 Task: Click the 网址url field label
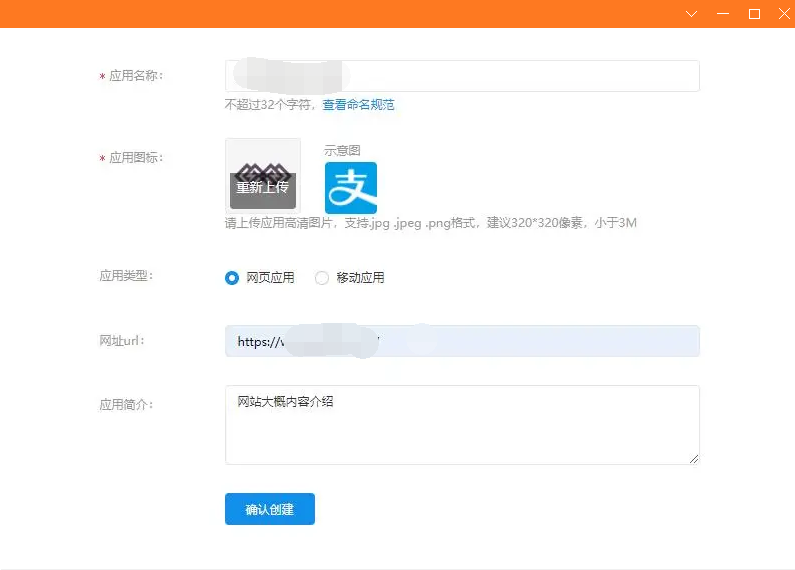click(122, 341)
